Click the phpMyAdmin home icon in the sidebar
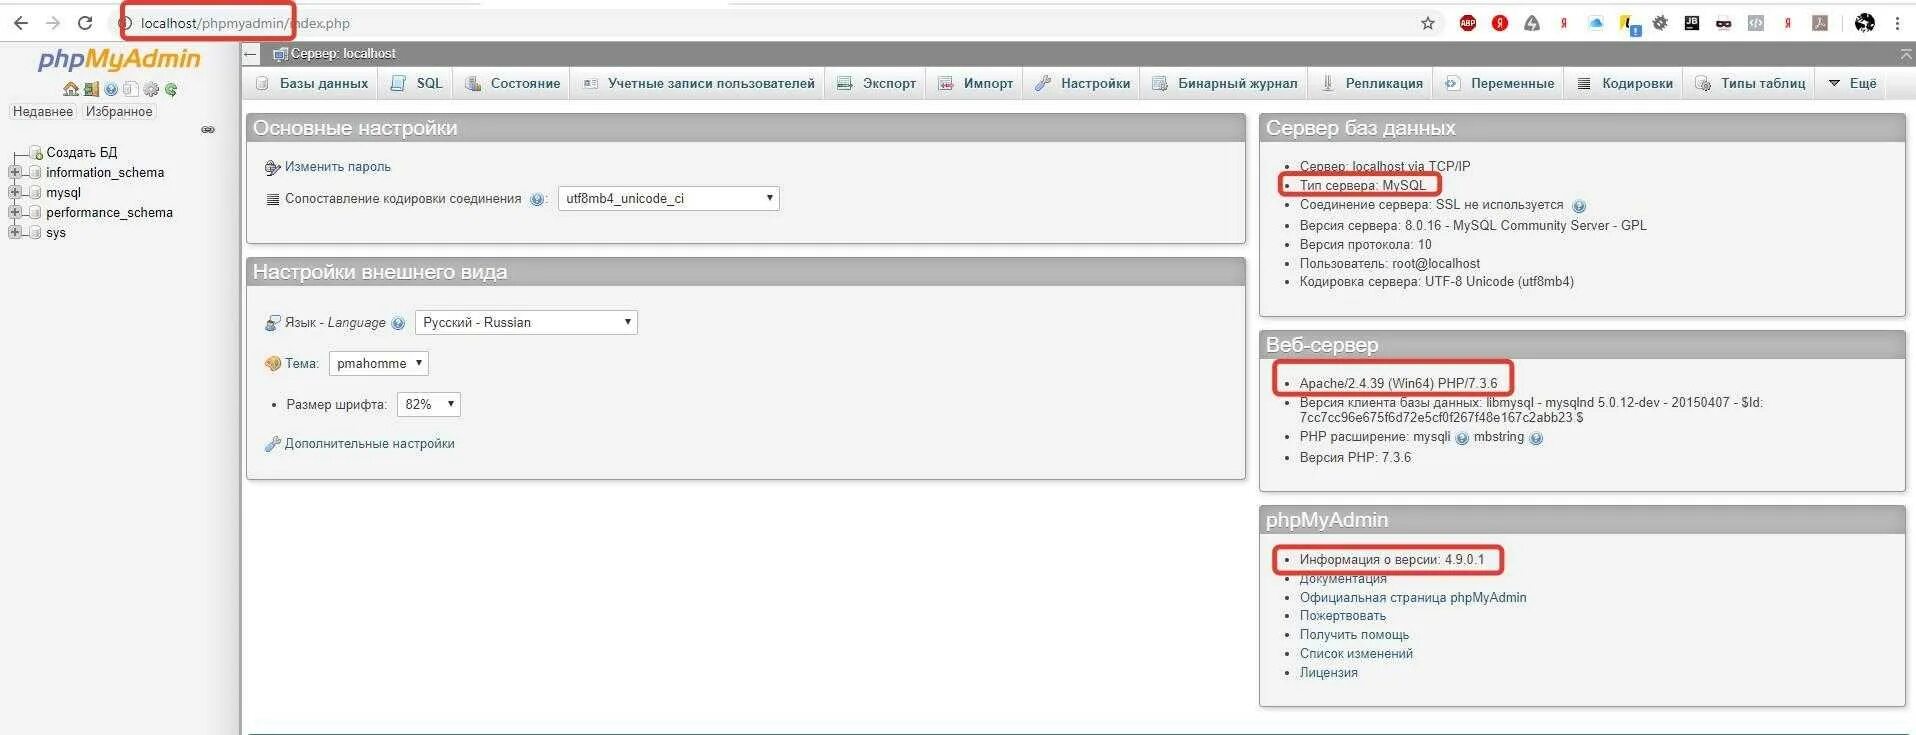 70,89
